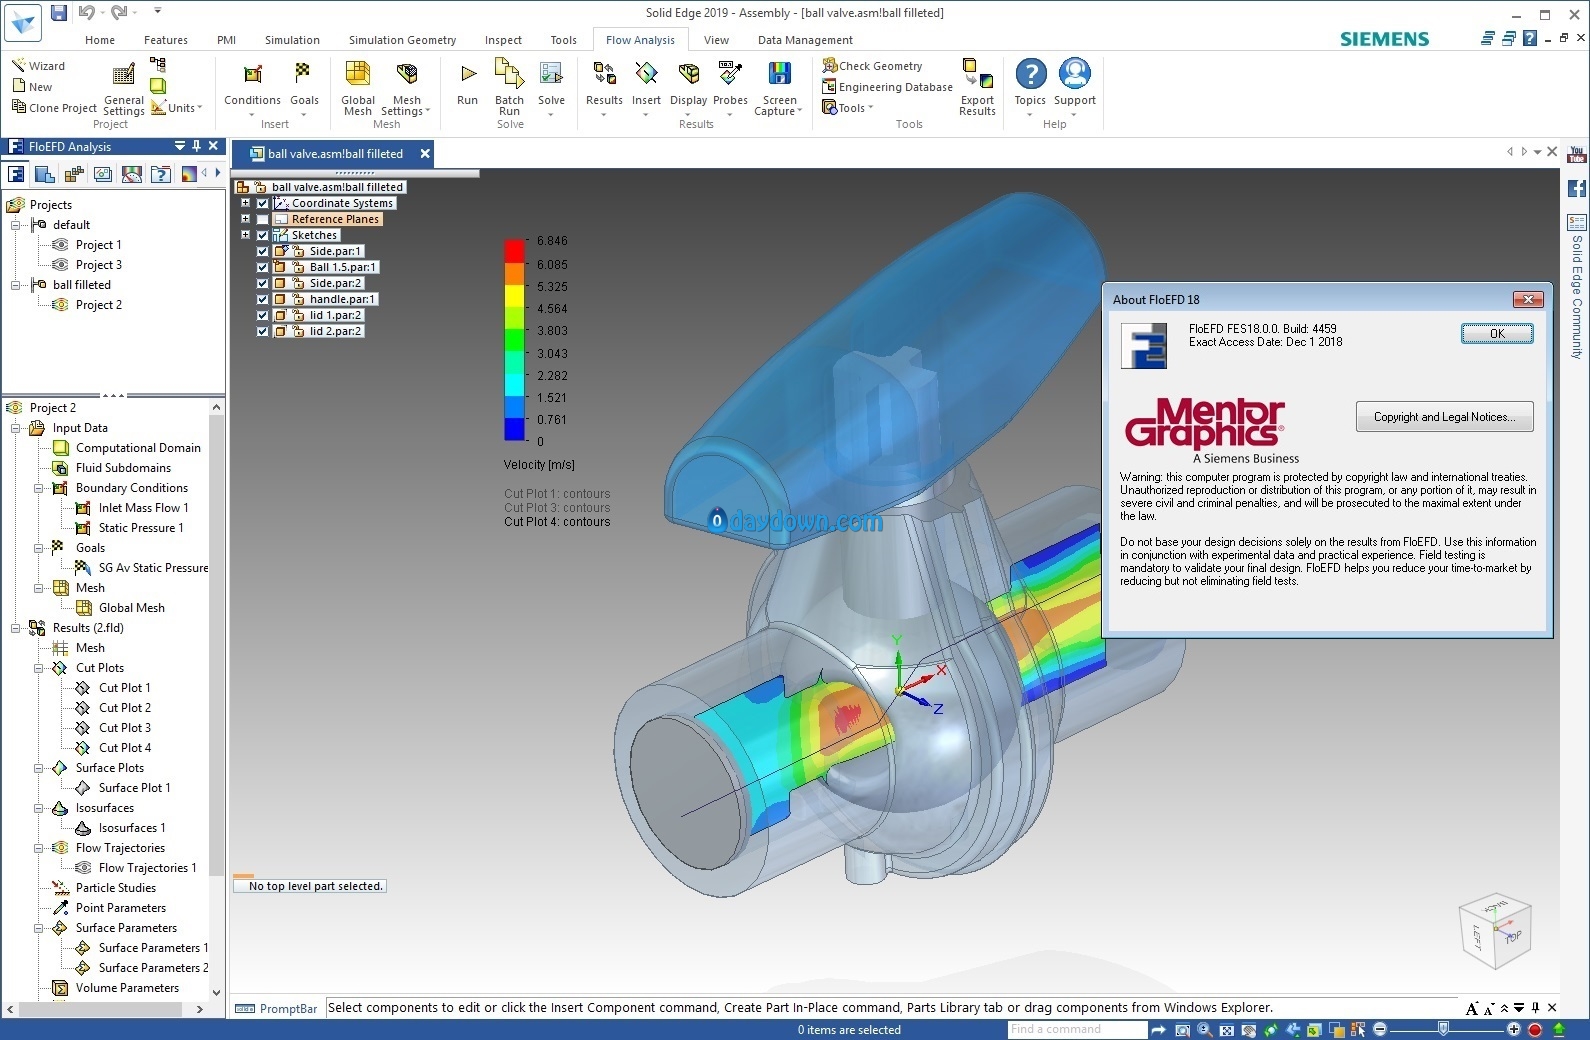Click the Insert results icon
Viewport: 1590px width, 1040px height.
coord(646,73)
